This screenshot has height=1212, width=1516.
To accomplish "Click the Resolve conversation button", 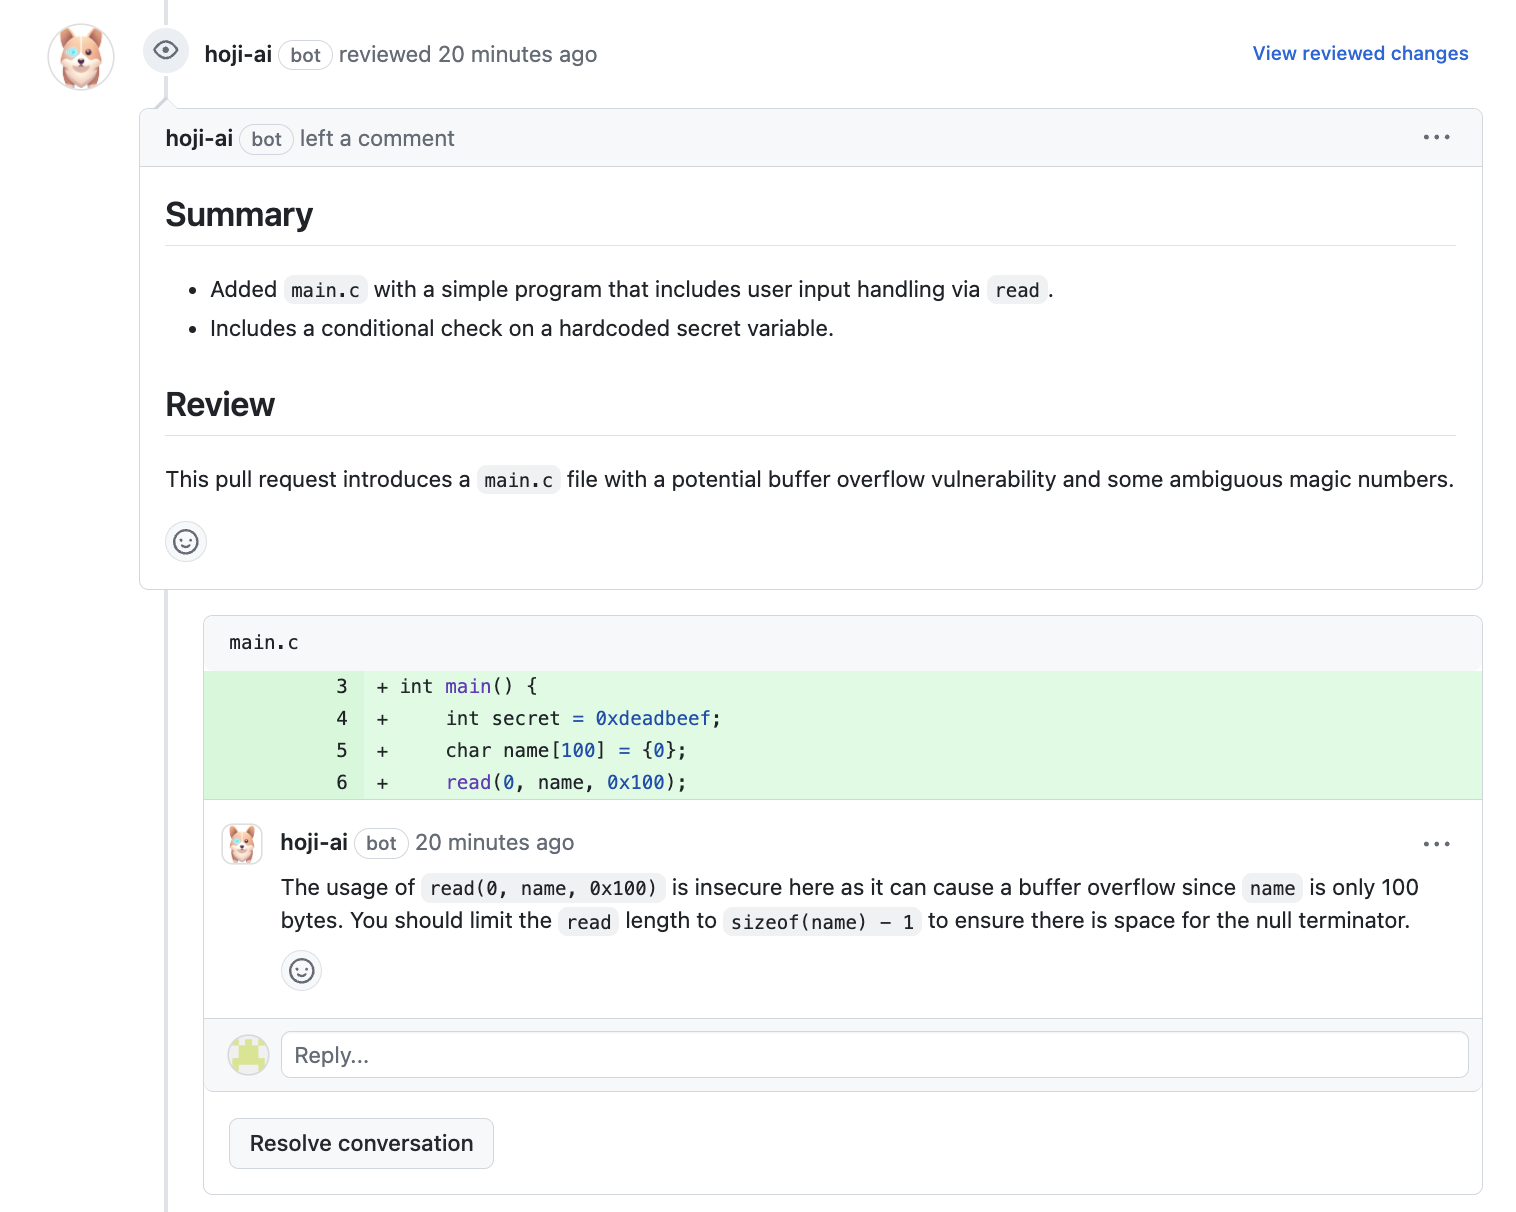I will coord(361,1143).
